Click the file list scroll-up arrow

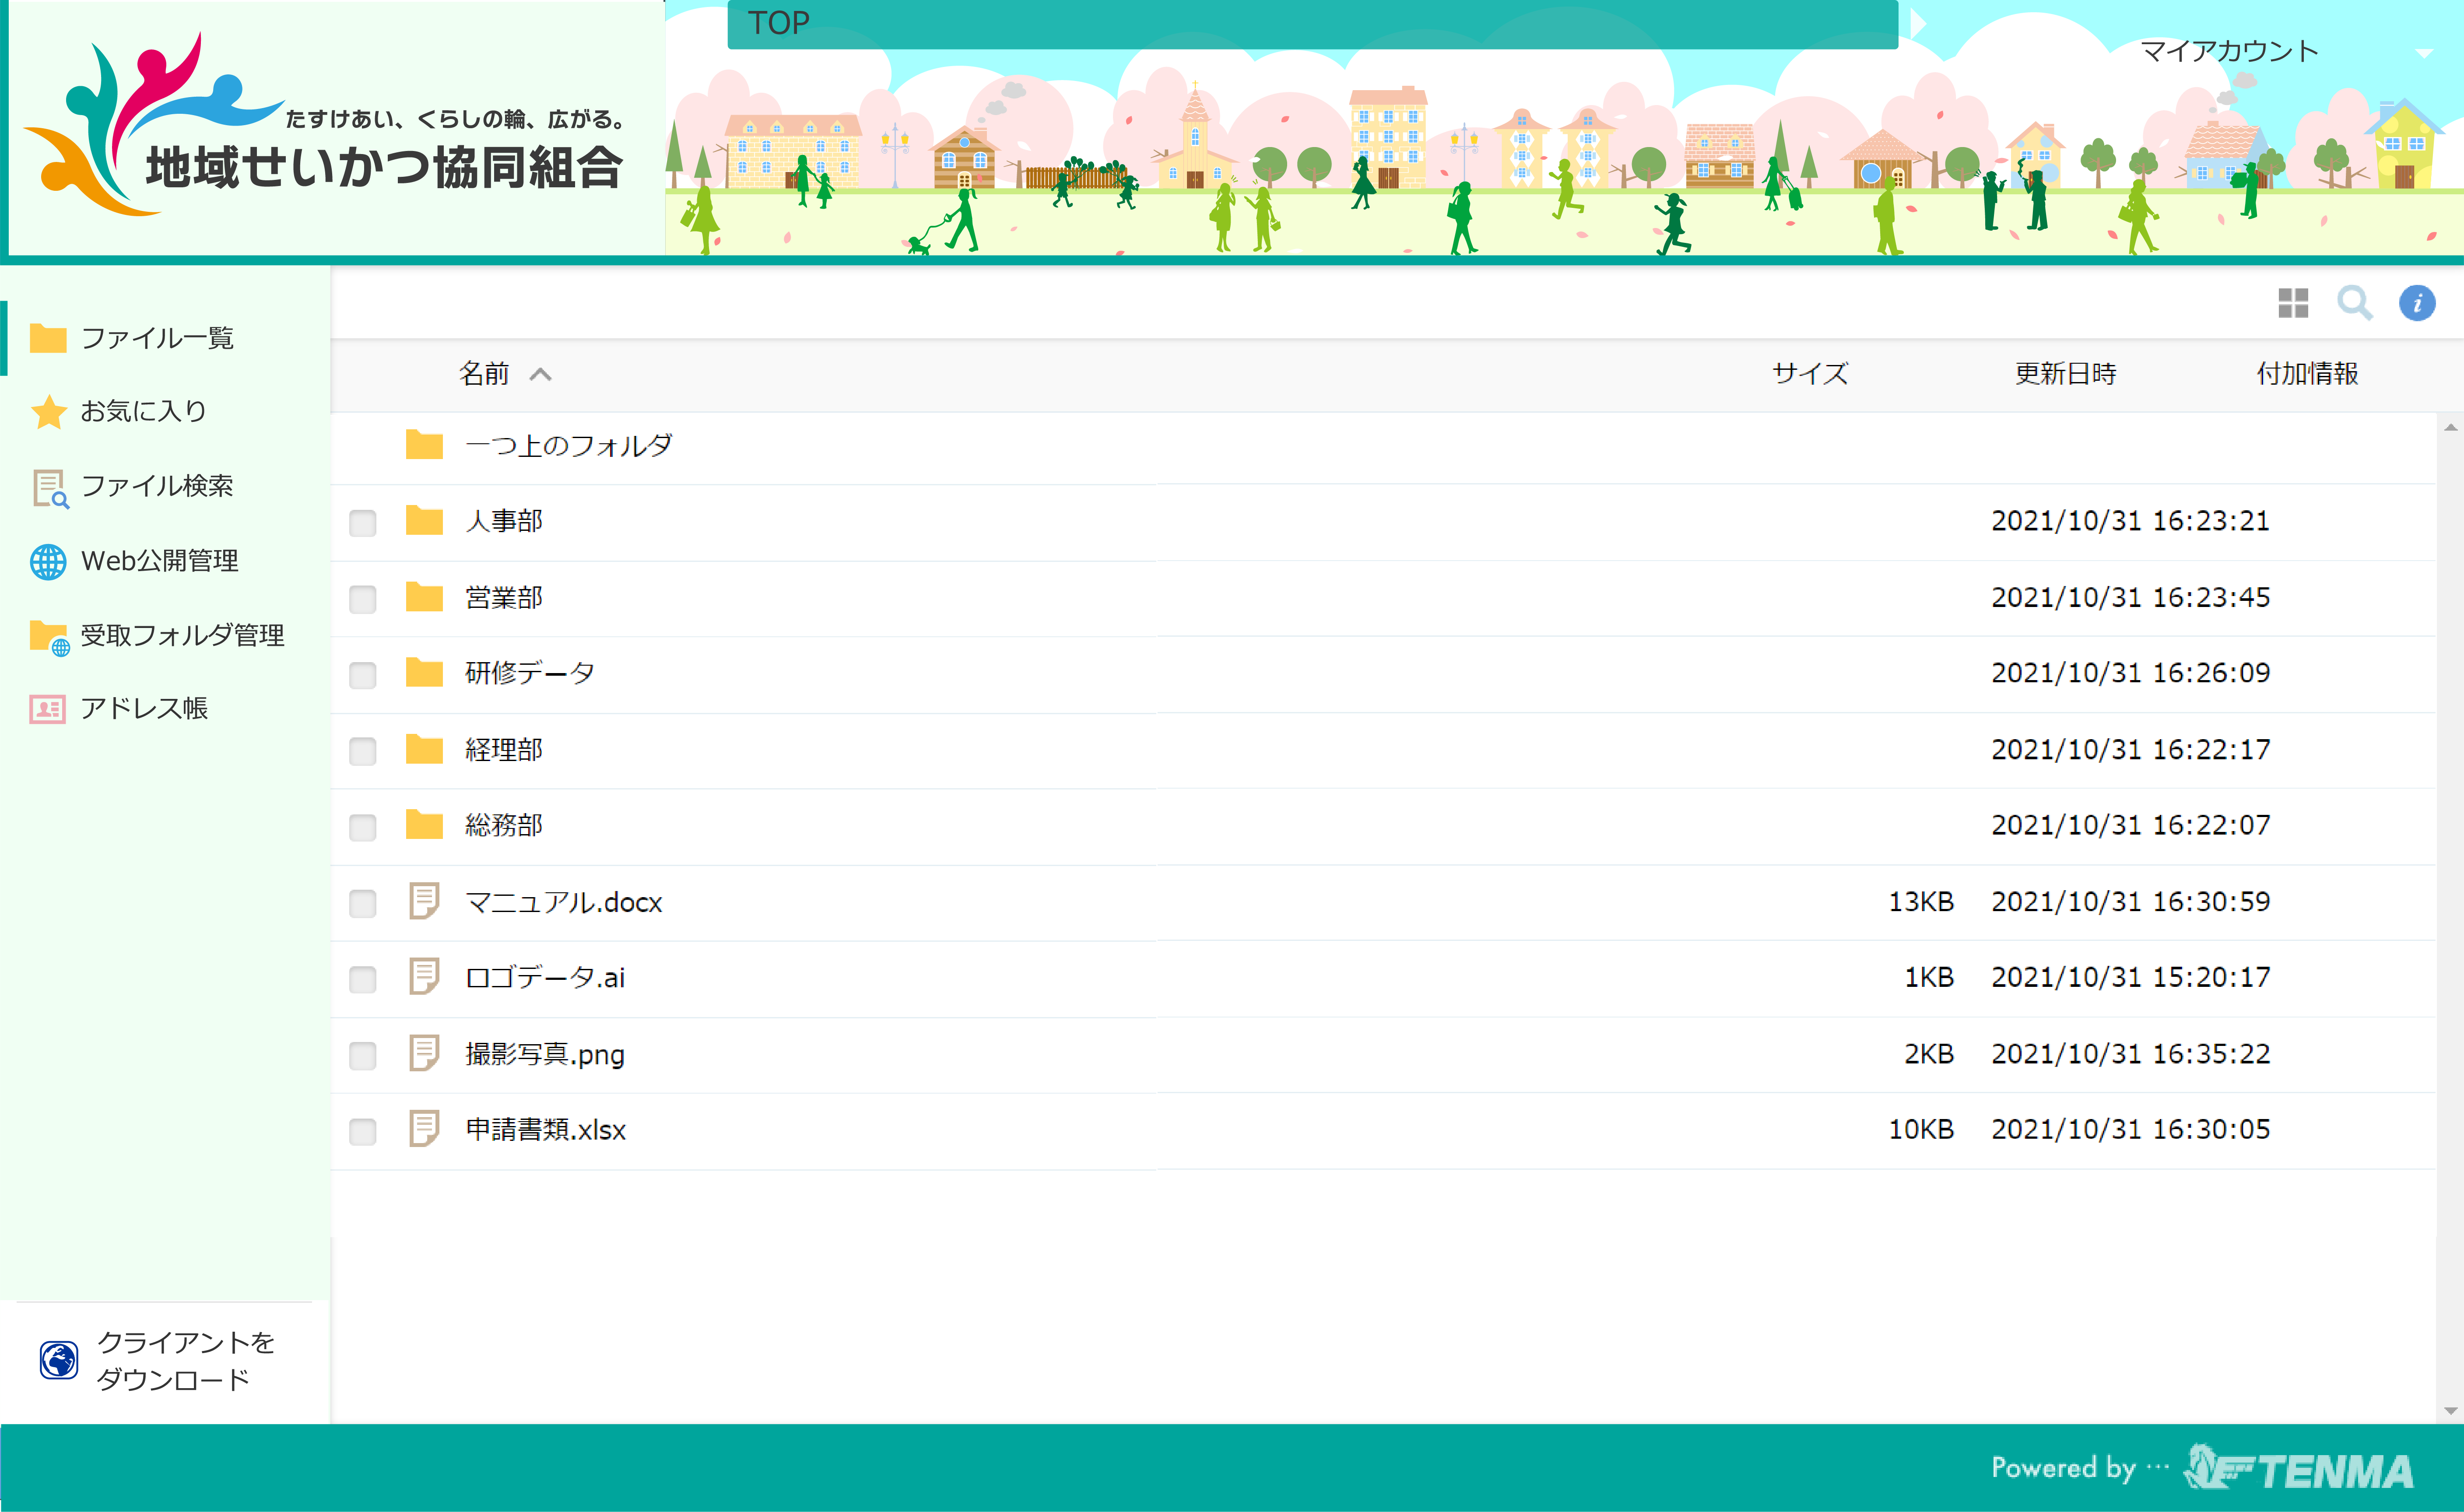click(x=2450, y=428)
